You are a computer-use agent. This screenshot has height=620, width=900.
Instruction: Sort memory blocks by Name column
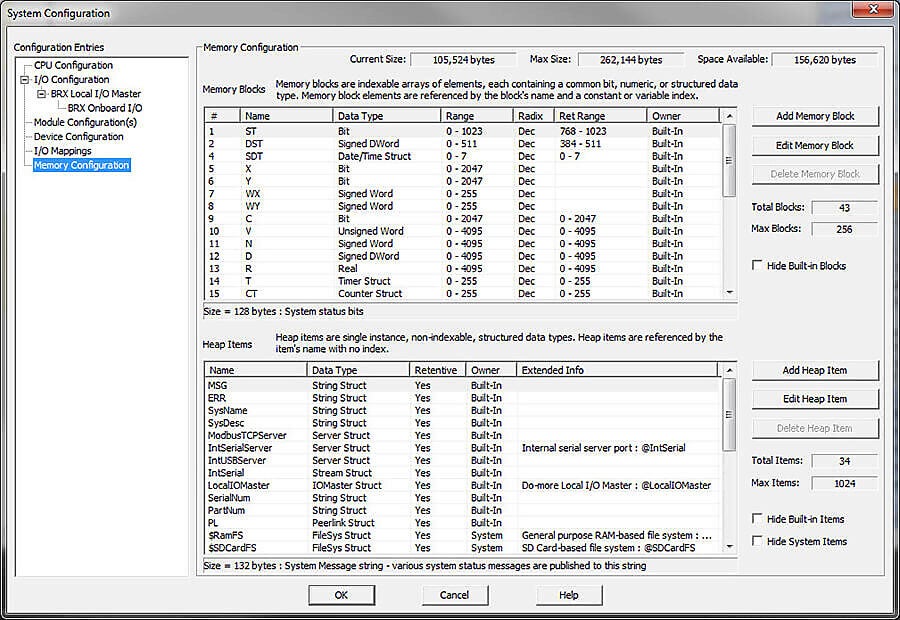click(x=286, y=116)
